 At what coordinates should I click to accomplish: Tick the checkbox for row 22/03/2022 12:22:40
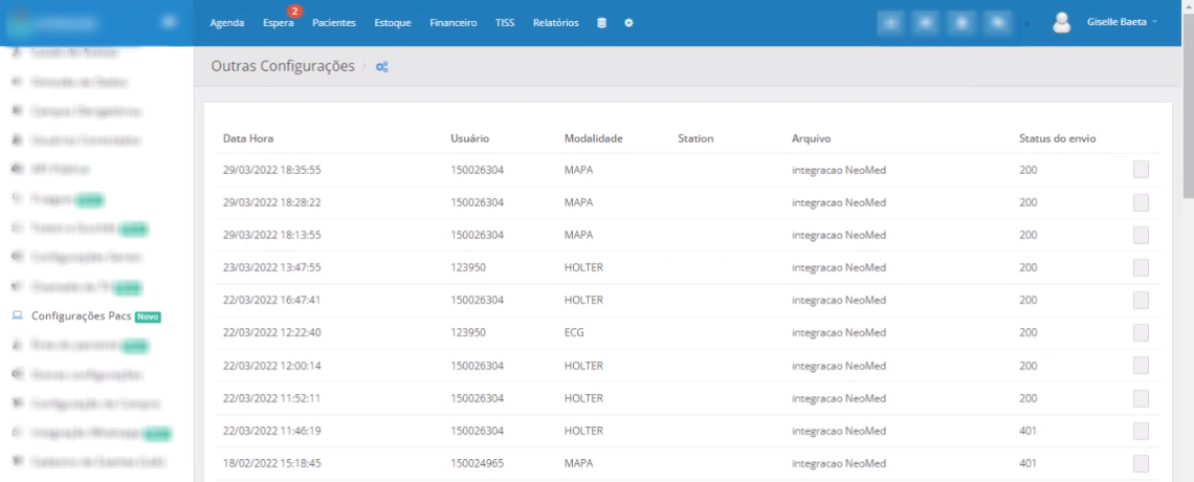(x=1141, y=333)
